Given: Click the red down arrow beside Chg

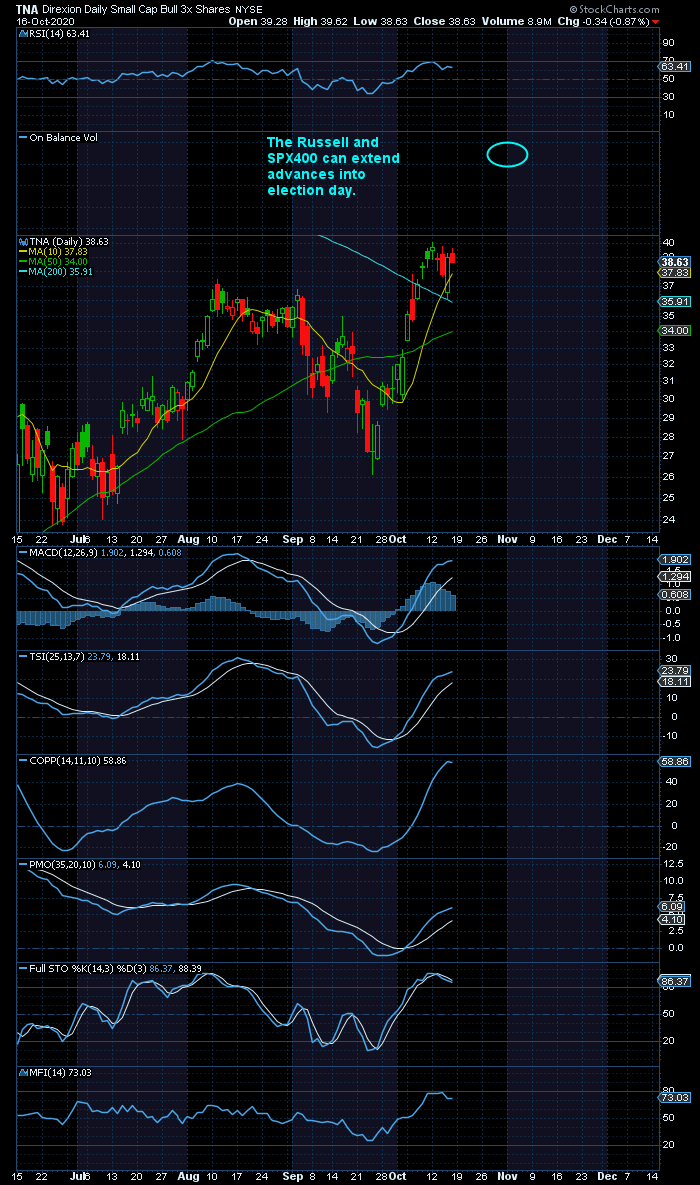Looking at the screenshot, I should (655, 22).
